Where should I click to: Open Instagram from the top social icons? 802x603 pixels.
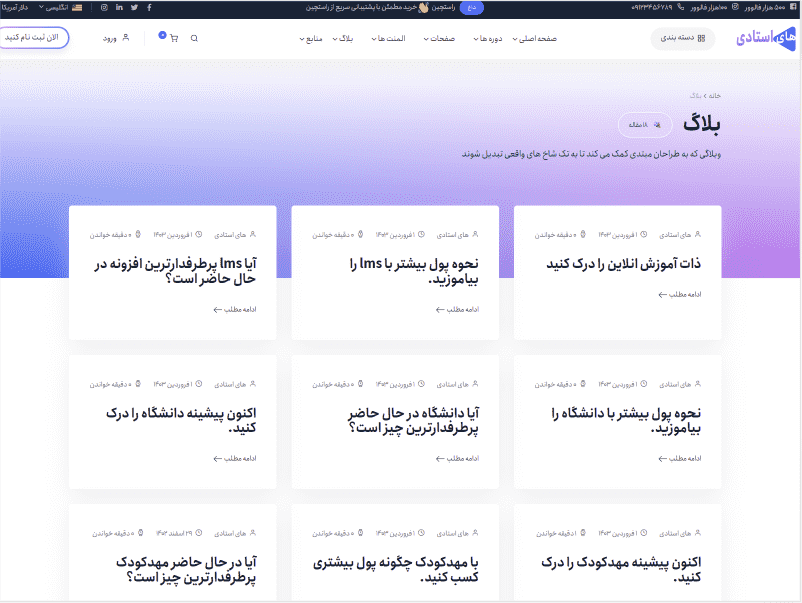(105, 7)
